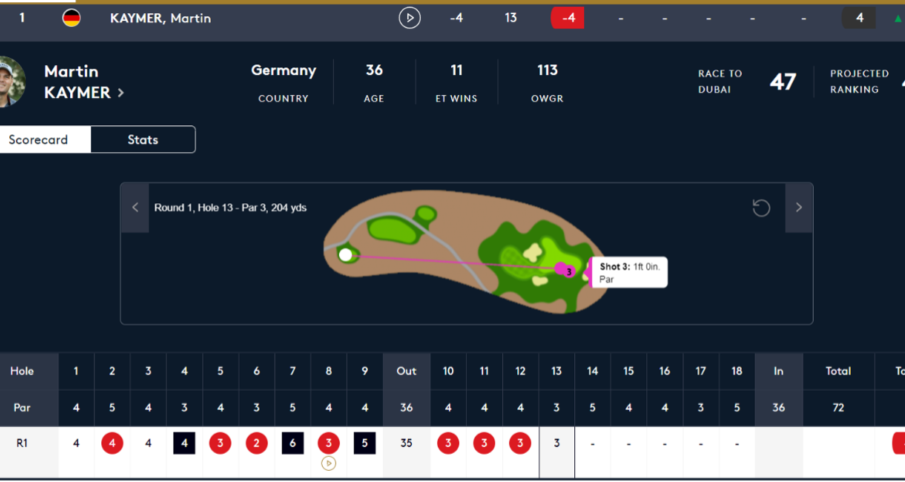Viewport: 905px width, 482px height.
Task: Click the white tee marker on hole map
Action: click(346, 255)
